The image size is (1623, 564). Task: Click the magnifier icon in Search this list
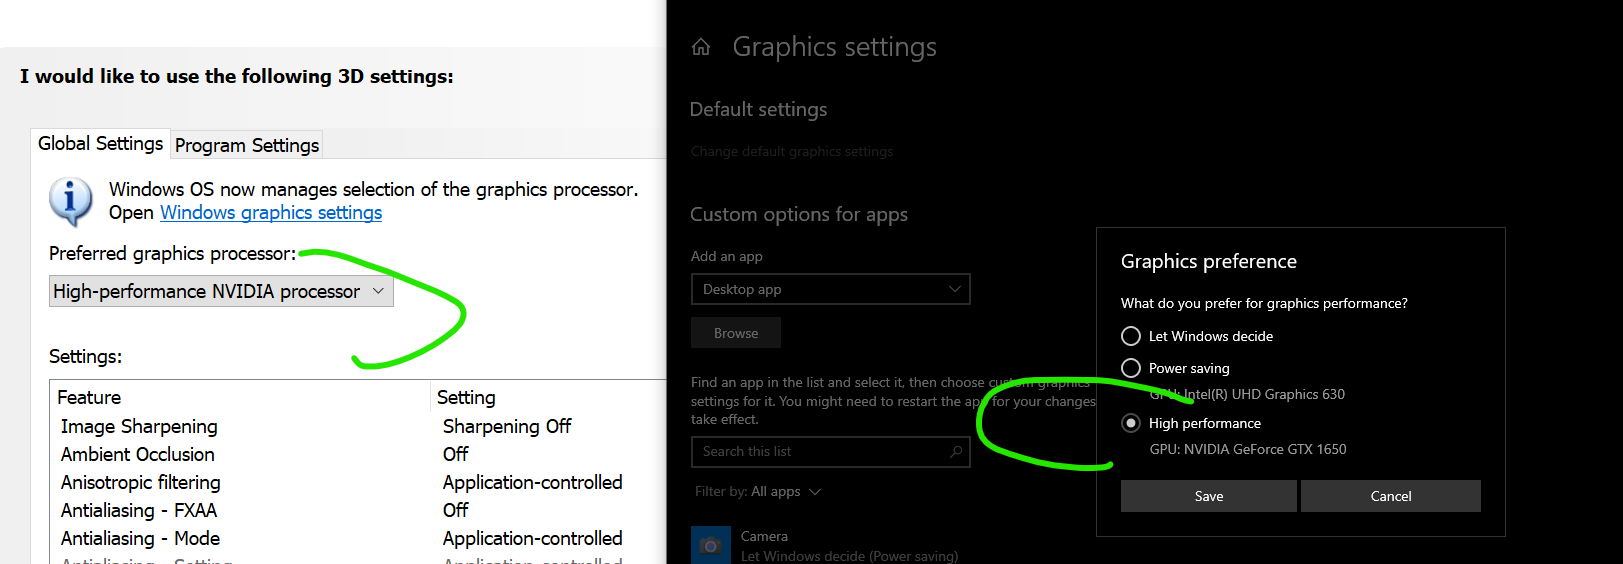[x=956, y=452]
